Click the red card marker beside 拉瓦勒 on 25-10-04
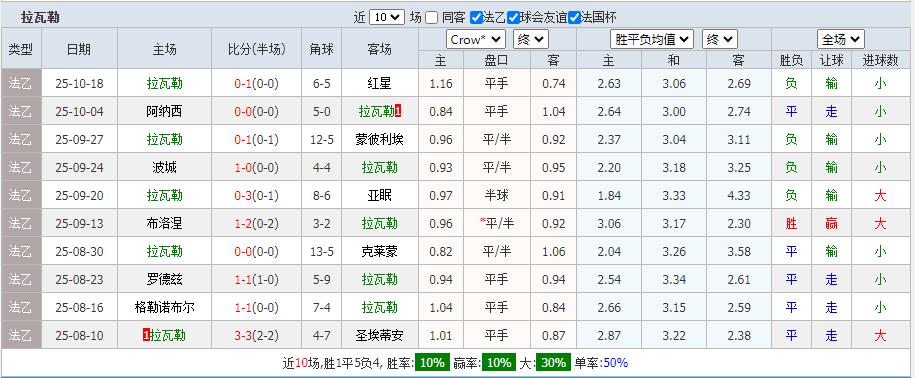Viewport: 915px width, 378px height. click(x=397, y=111)
